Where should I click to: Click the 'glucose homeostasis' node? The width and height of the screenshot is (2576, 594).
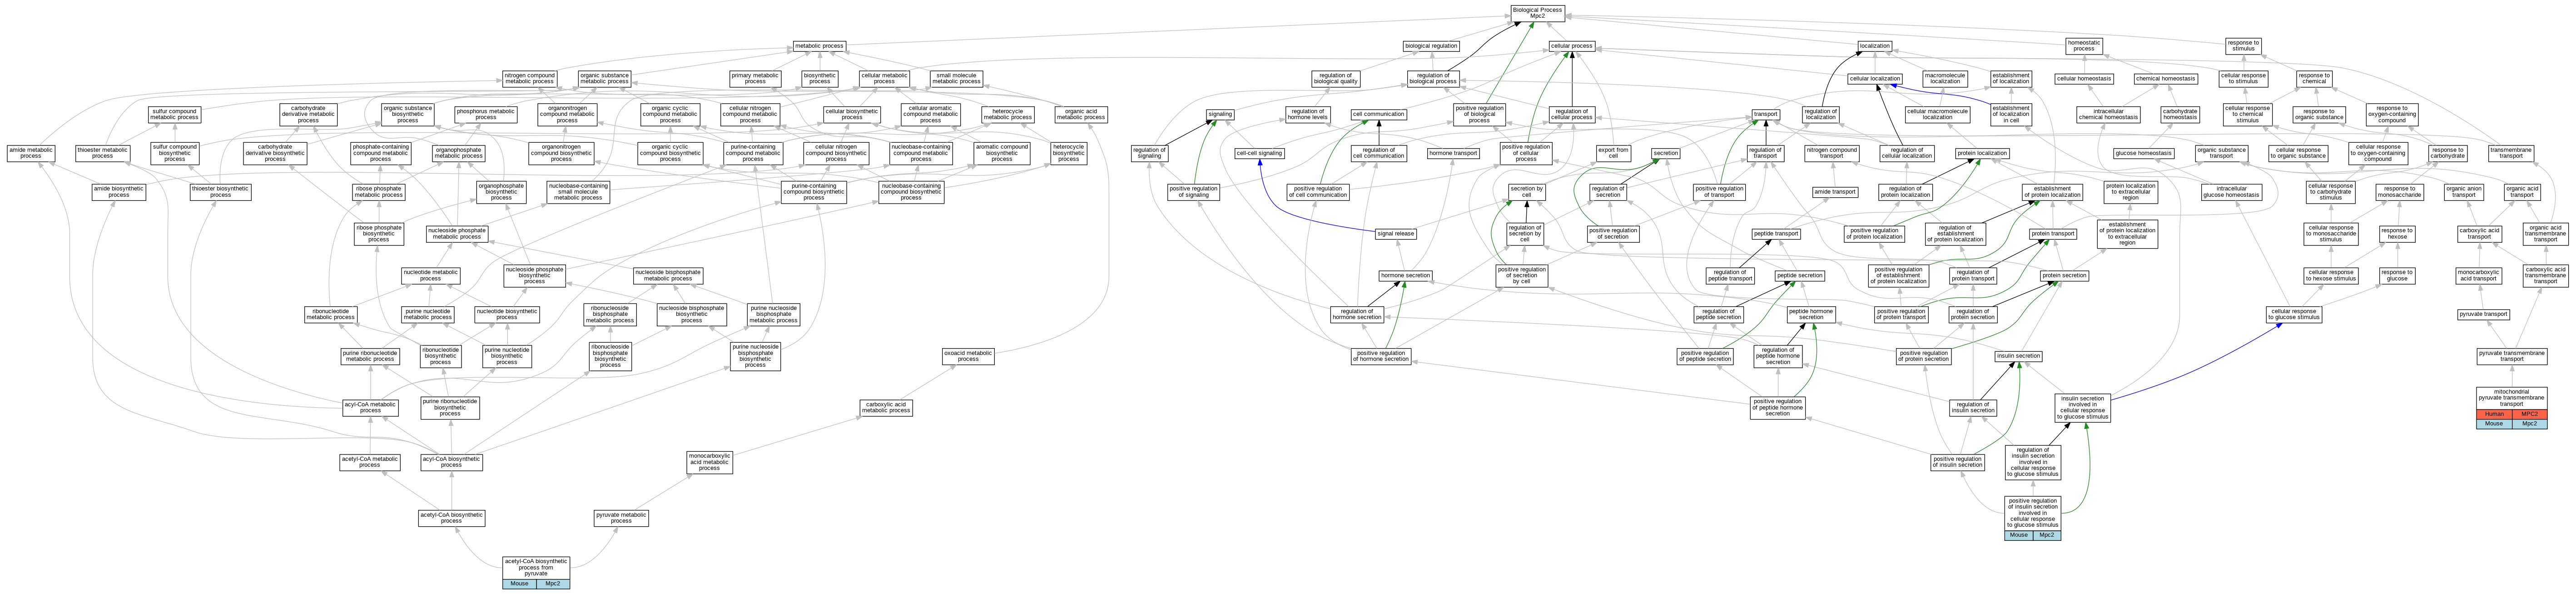click(2143, 153)
